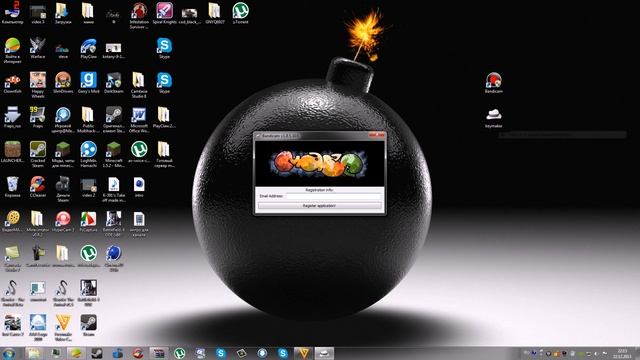Image resolution: width=640 pixels, height=360 pixels.
Task: Click the graffiti logo banner in dialog
Action: (x=319, y=163)
